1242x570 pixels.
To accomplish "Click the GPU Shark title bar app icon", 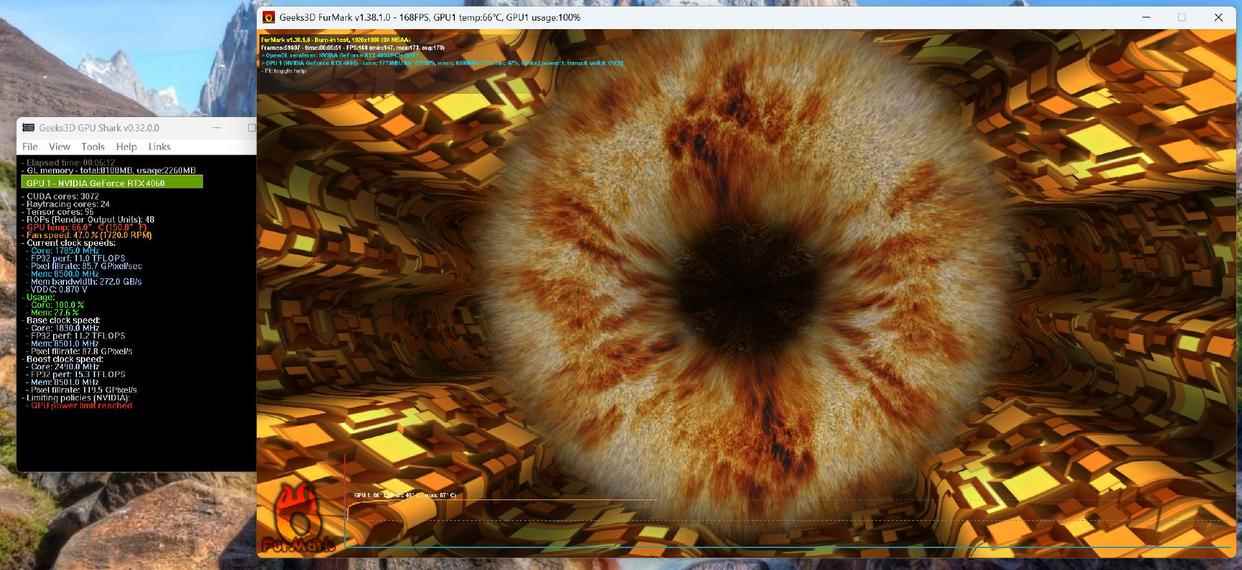I will [28, 128].
